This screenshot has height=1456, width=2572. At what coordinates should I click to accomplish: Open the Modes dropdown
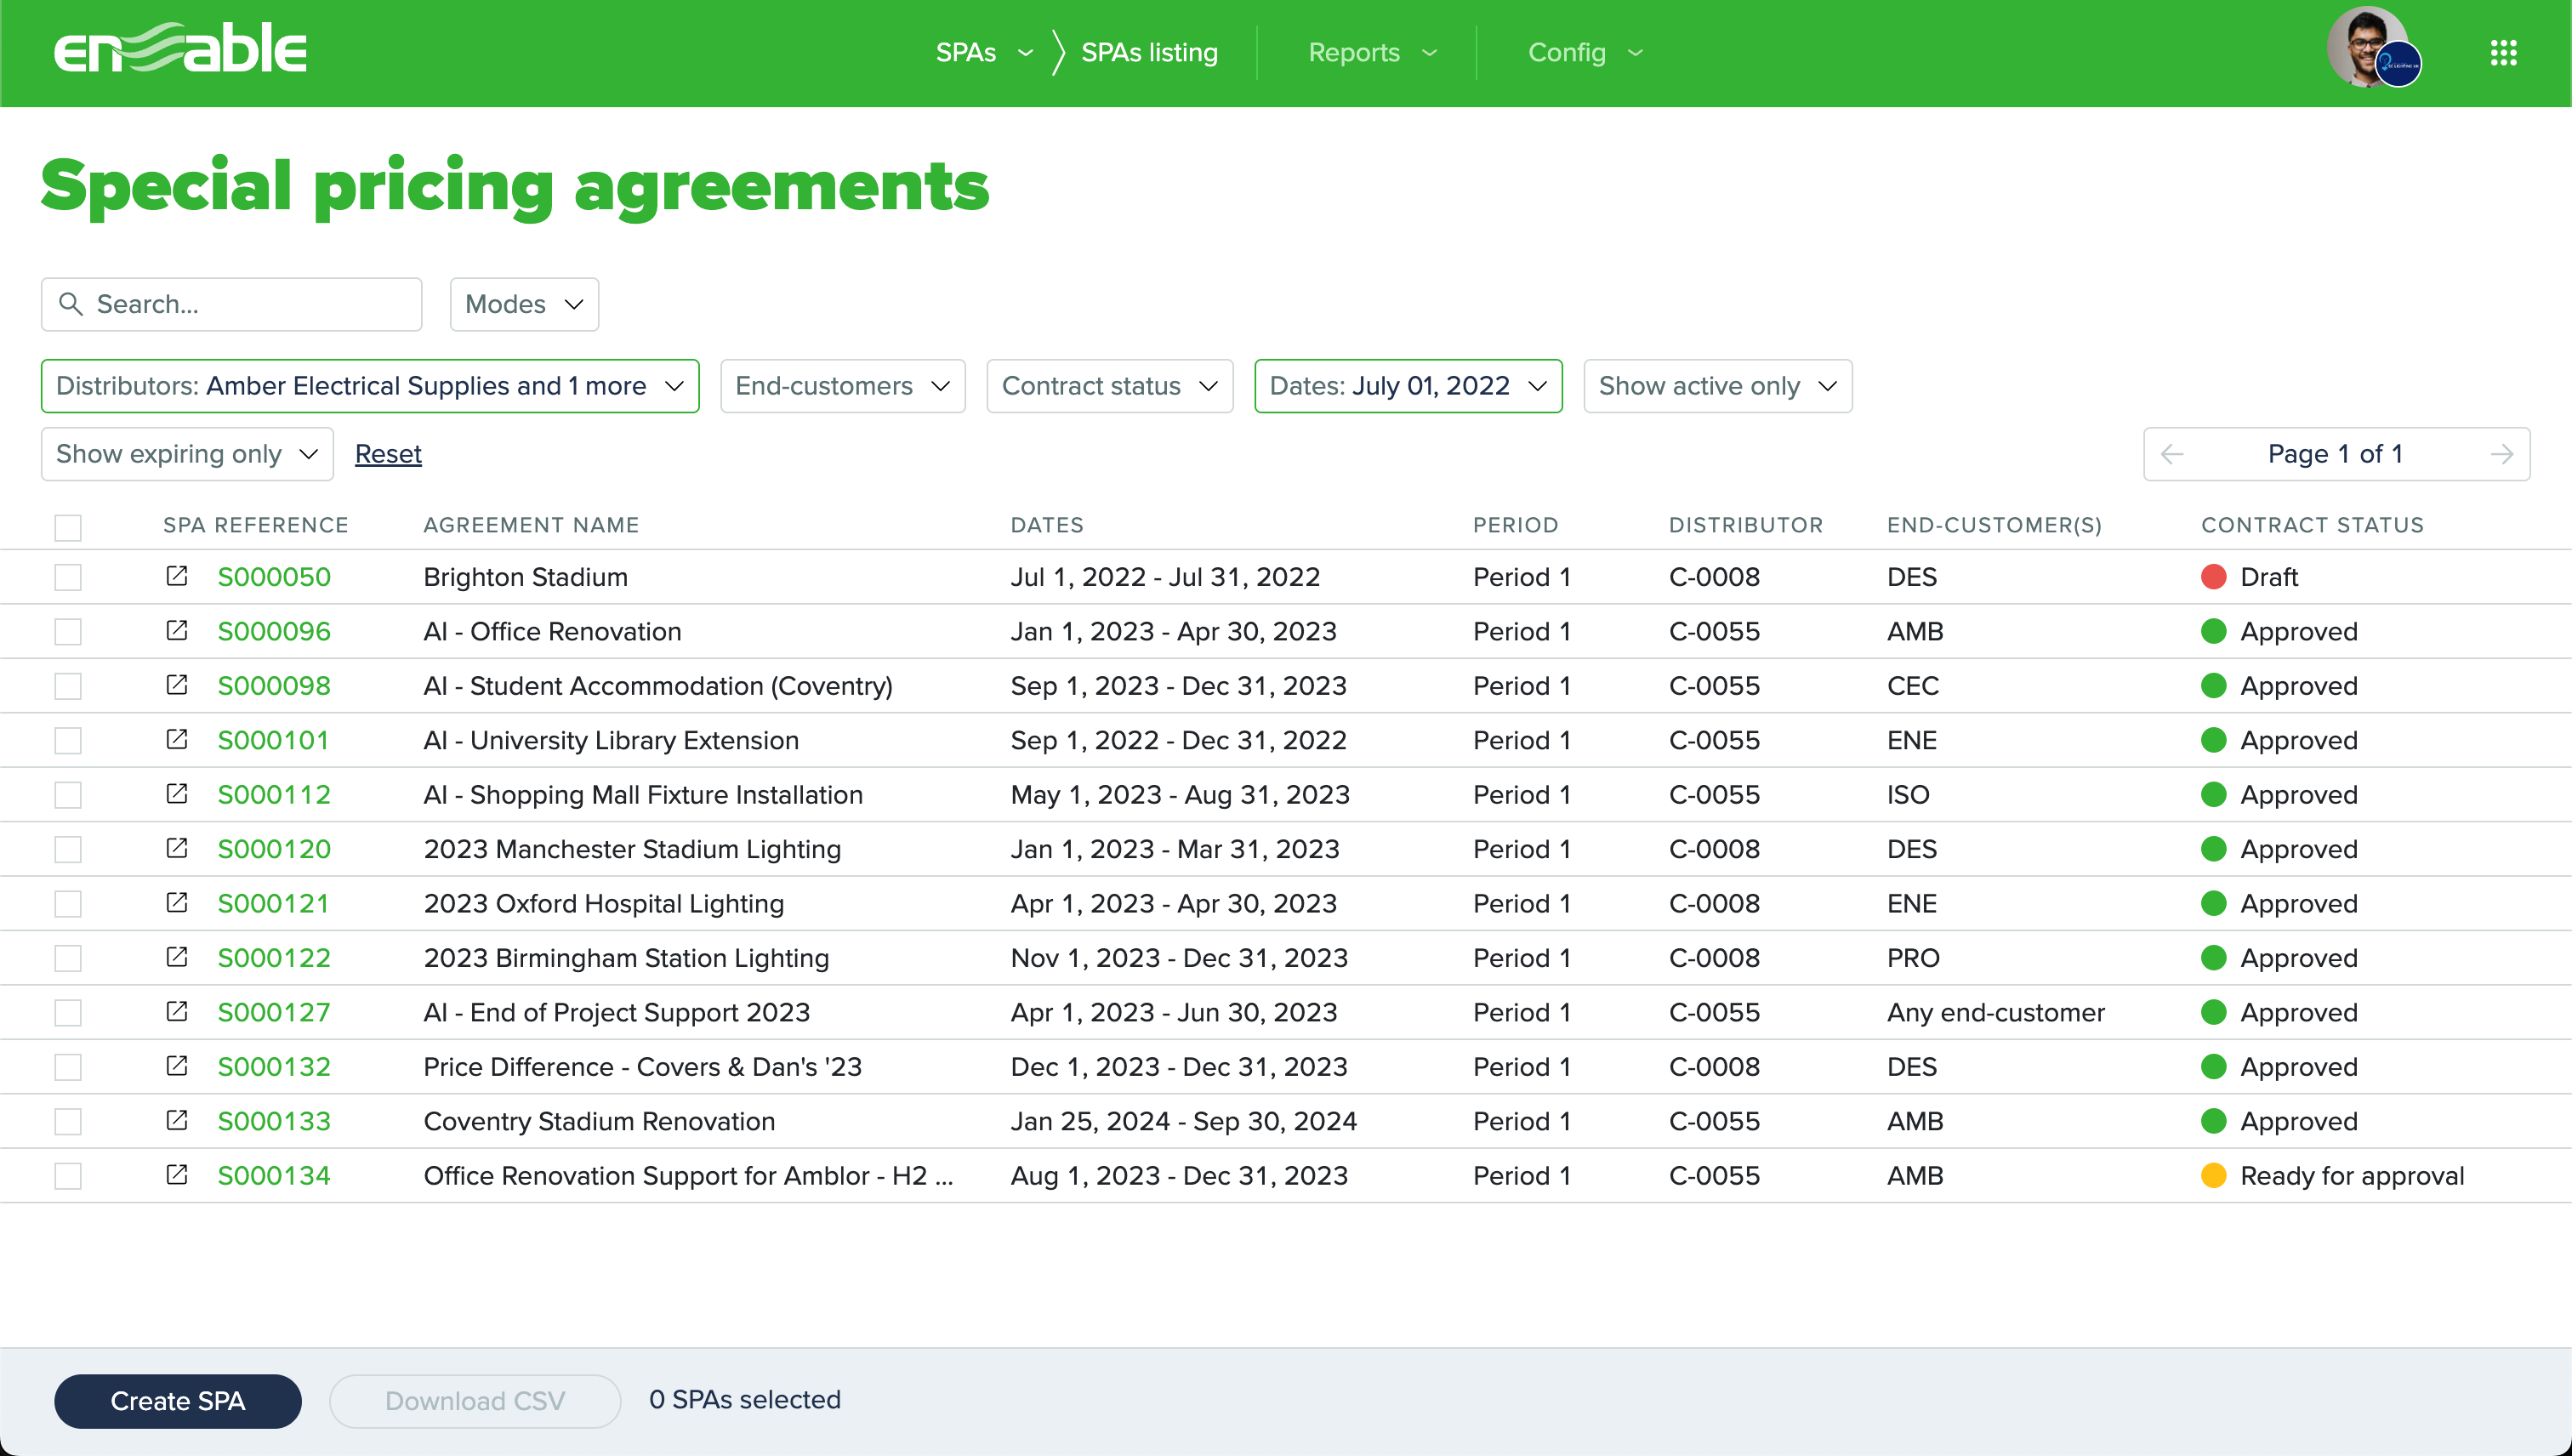pos(524,304)
